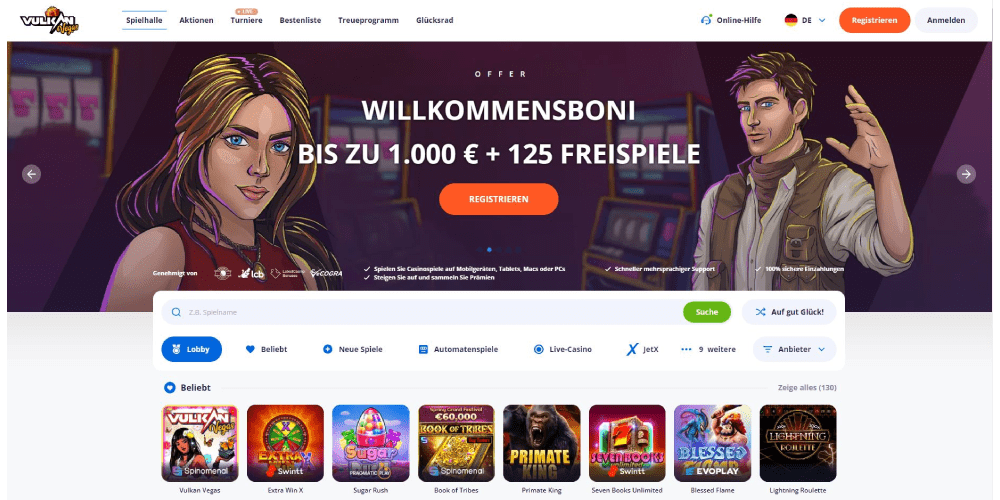Screen dimensions: 1000x500
Task: Open Live-Casino category
Action: [562, 349]
